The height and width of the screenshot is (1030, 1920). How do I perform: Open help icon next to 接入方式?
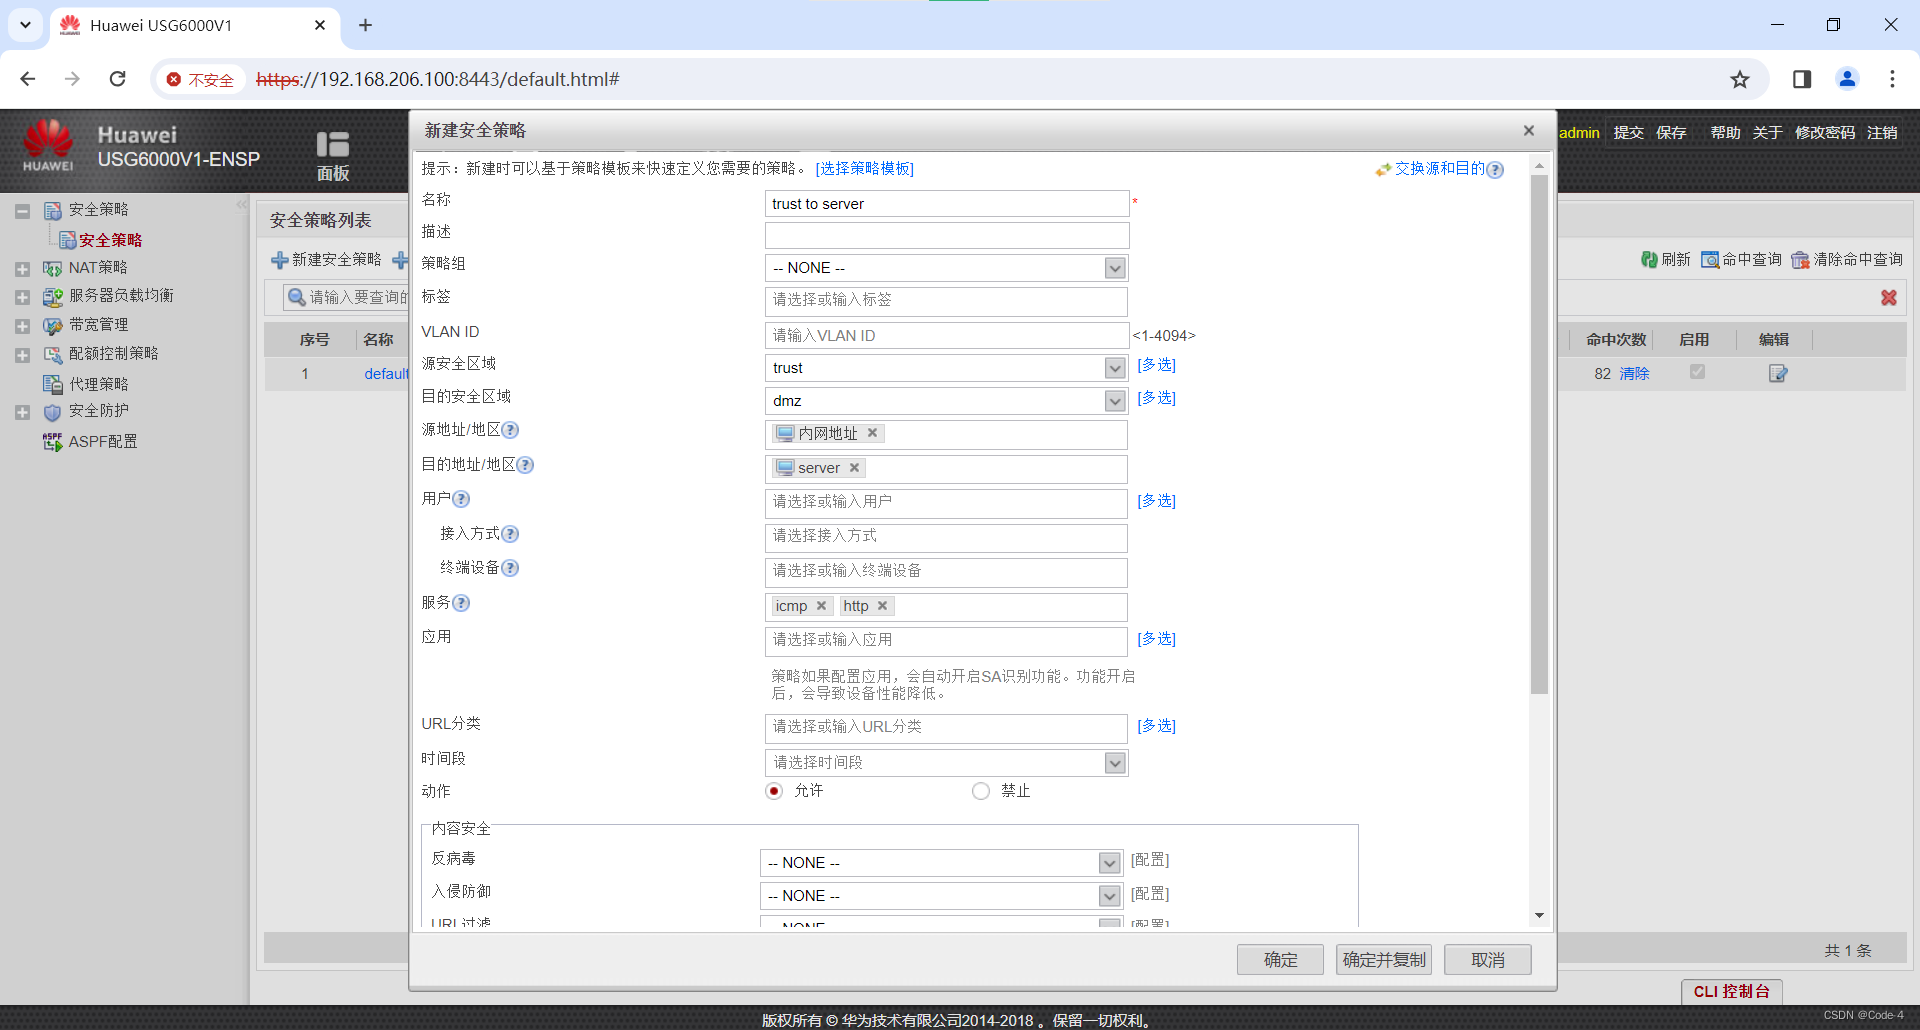510,534
